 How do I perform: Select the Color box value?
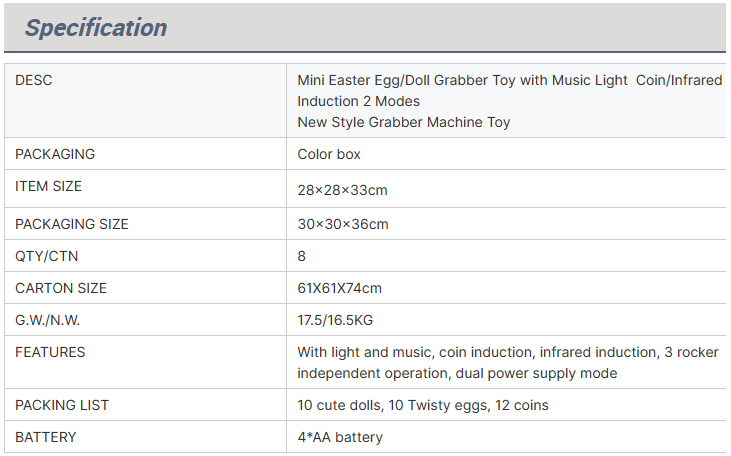click(x=329, y=154)
